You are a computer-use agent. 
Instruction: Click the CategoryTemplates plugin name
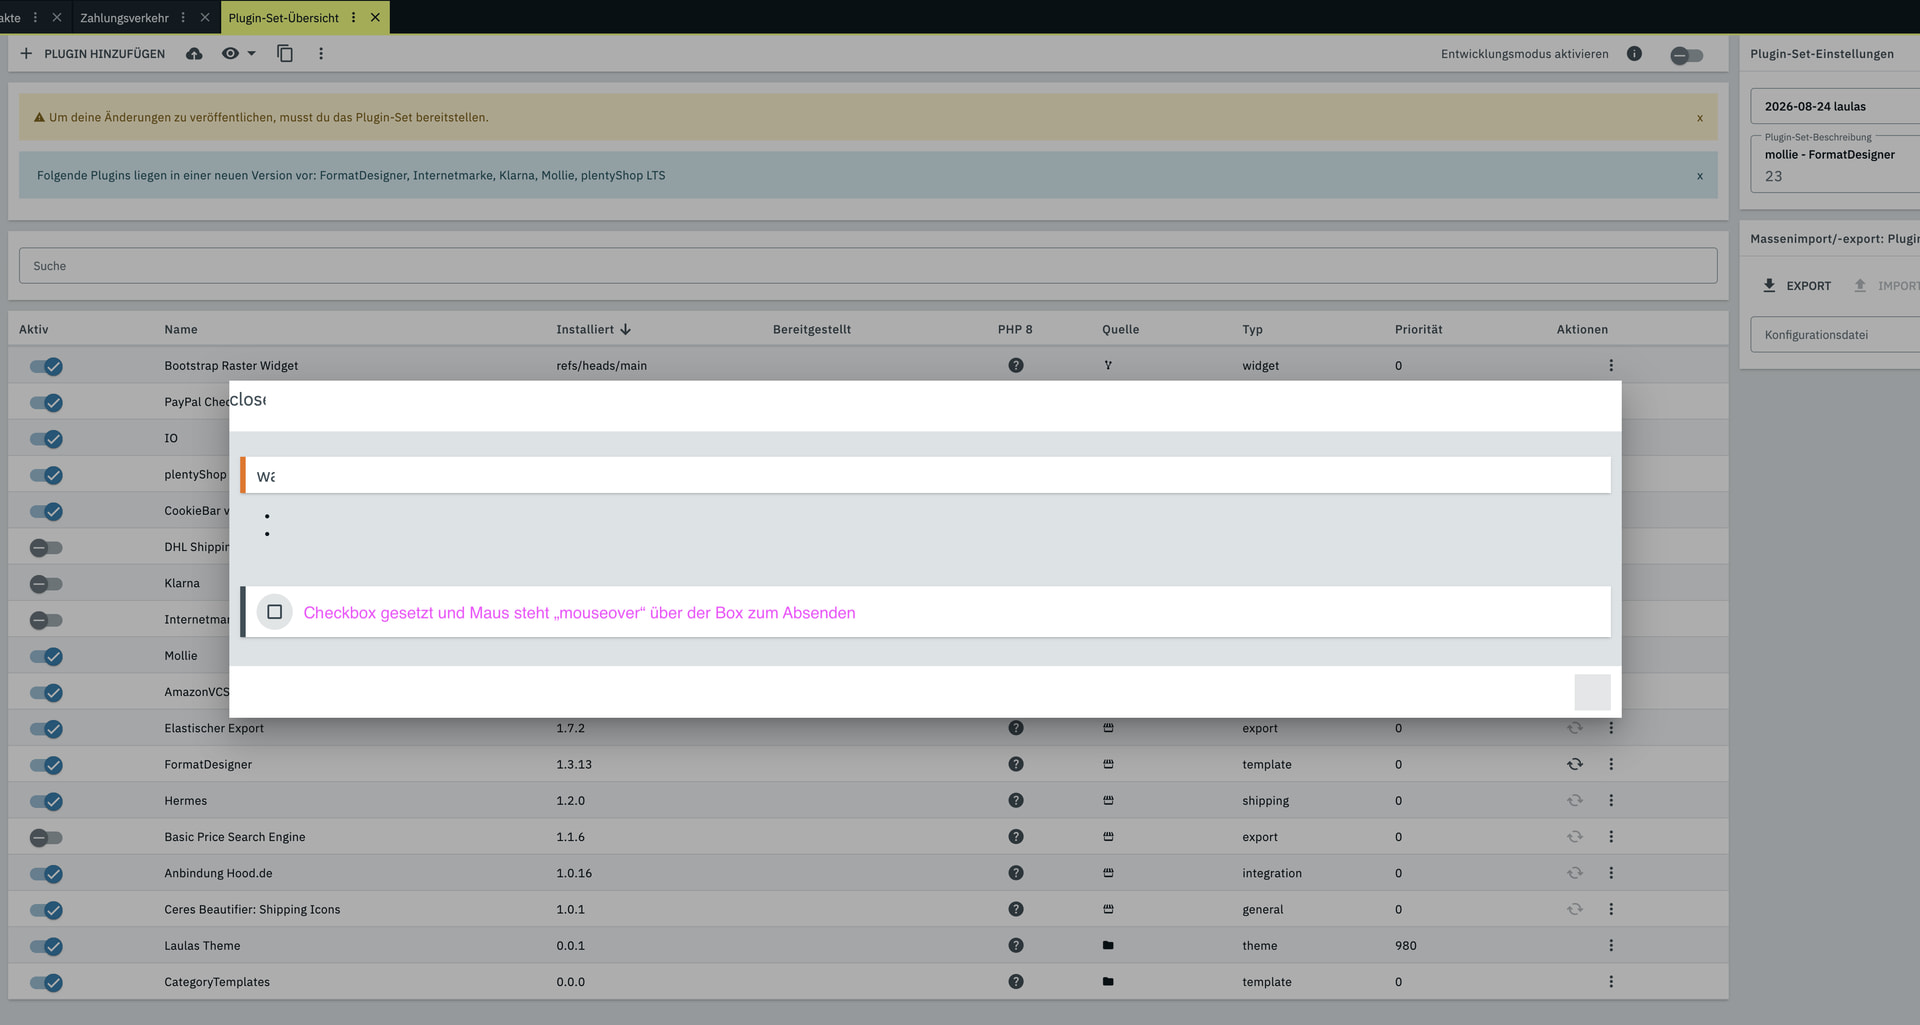pos(217,982)
